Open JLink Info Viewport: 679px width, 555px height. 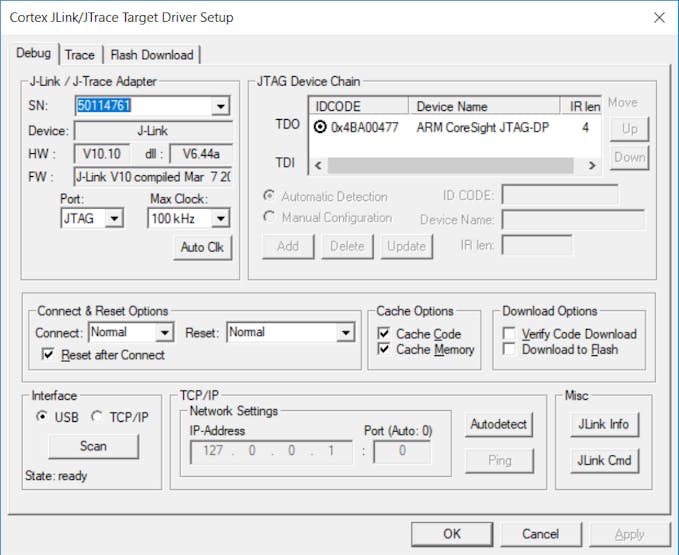click(x=604, y=424)
